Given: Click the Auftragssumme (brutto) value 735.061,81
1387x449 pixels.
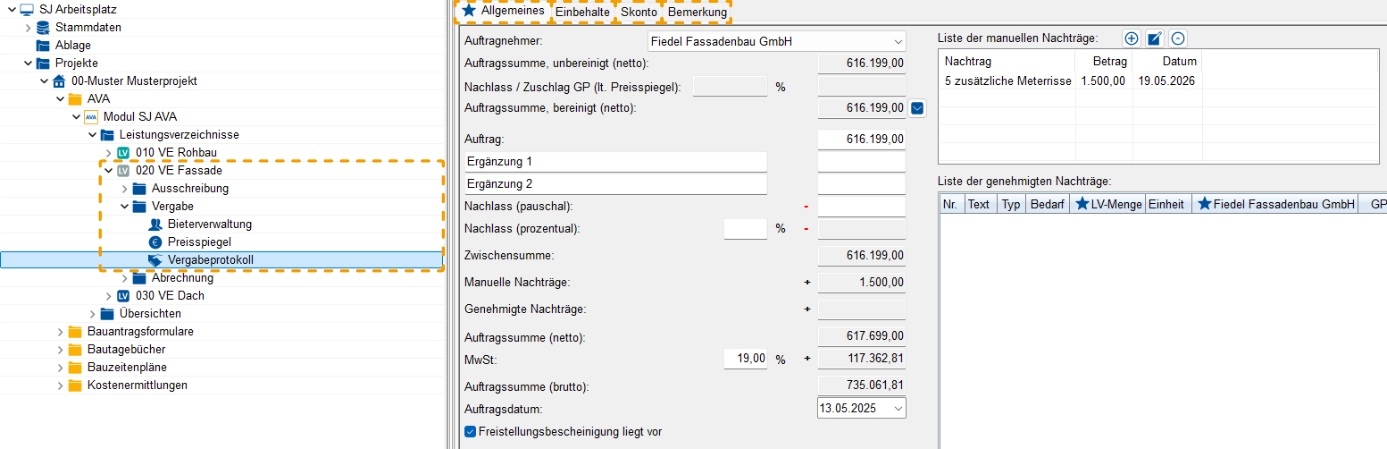Looking at the screenshot, I should pos(861,385).
